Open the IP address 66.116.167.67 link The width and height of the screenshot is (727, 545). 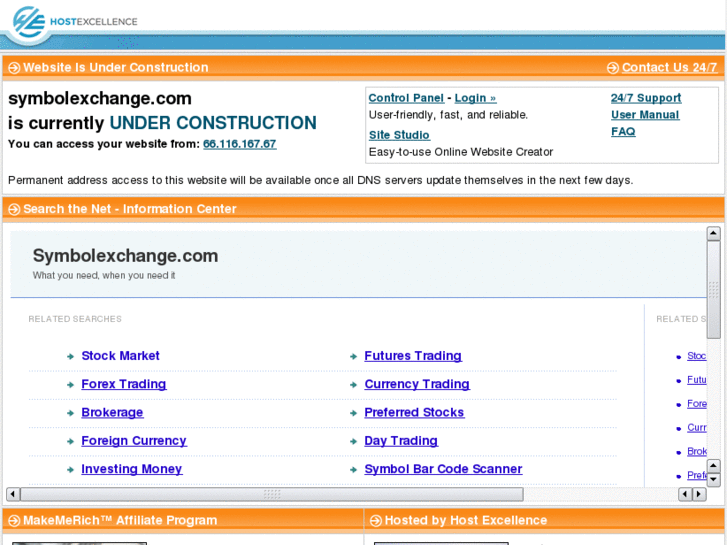(x=240, y=144)
